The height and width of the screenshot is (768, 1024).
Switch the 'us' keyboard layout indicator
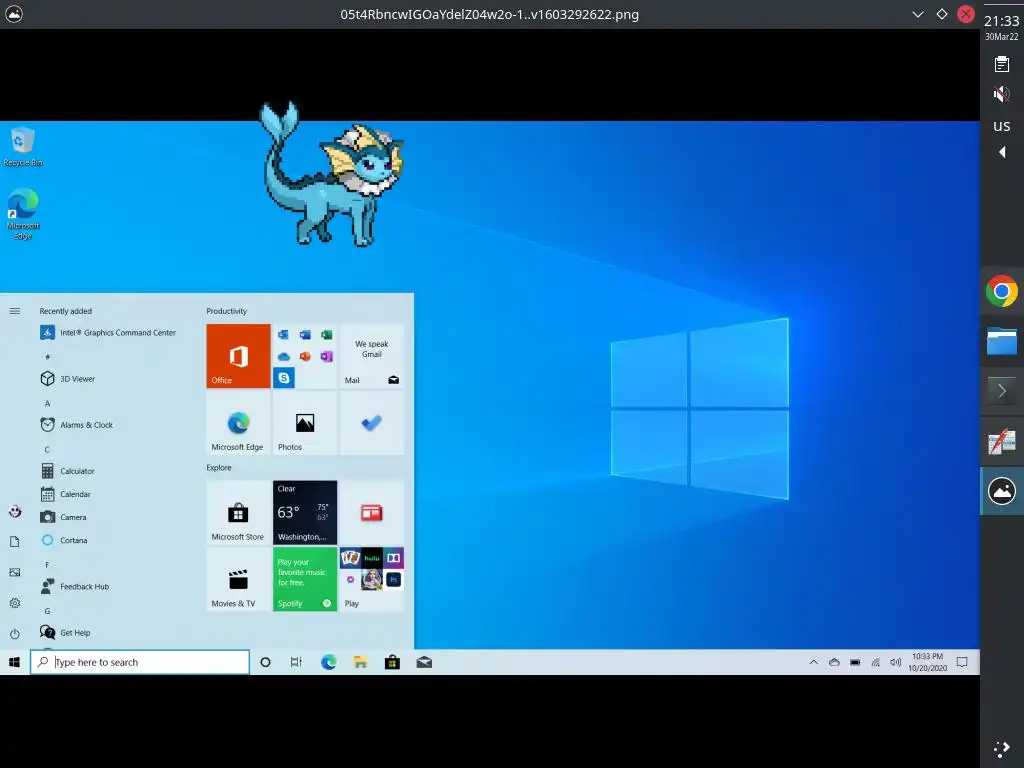[x=1002, y=125]
